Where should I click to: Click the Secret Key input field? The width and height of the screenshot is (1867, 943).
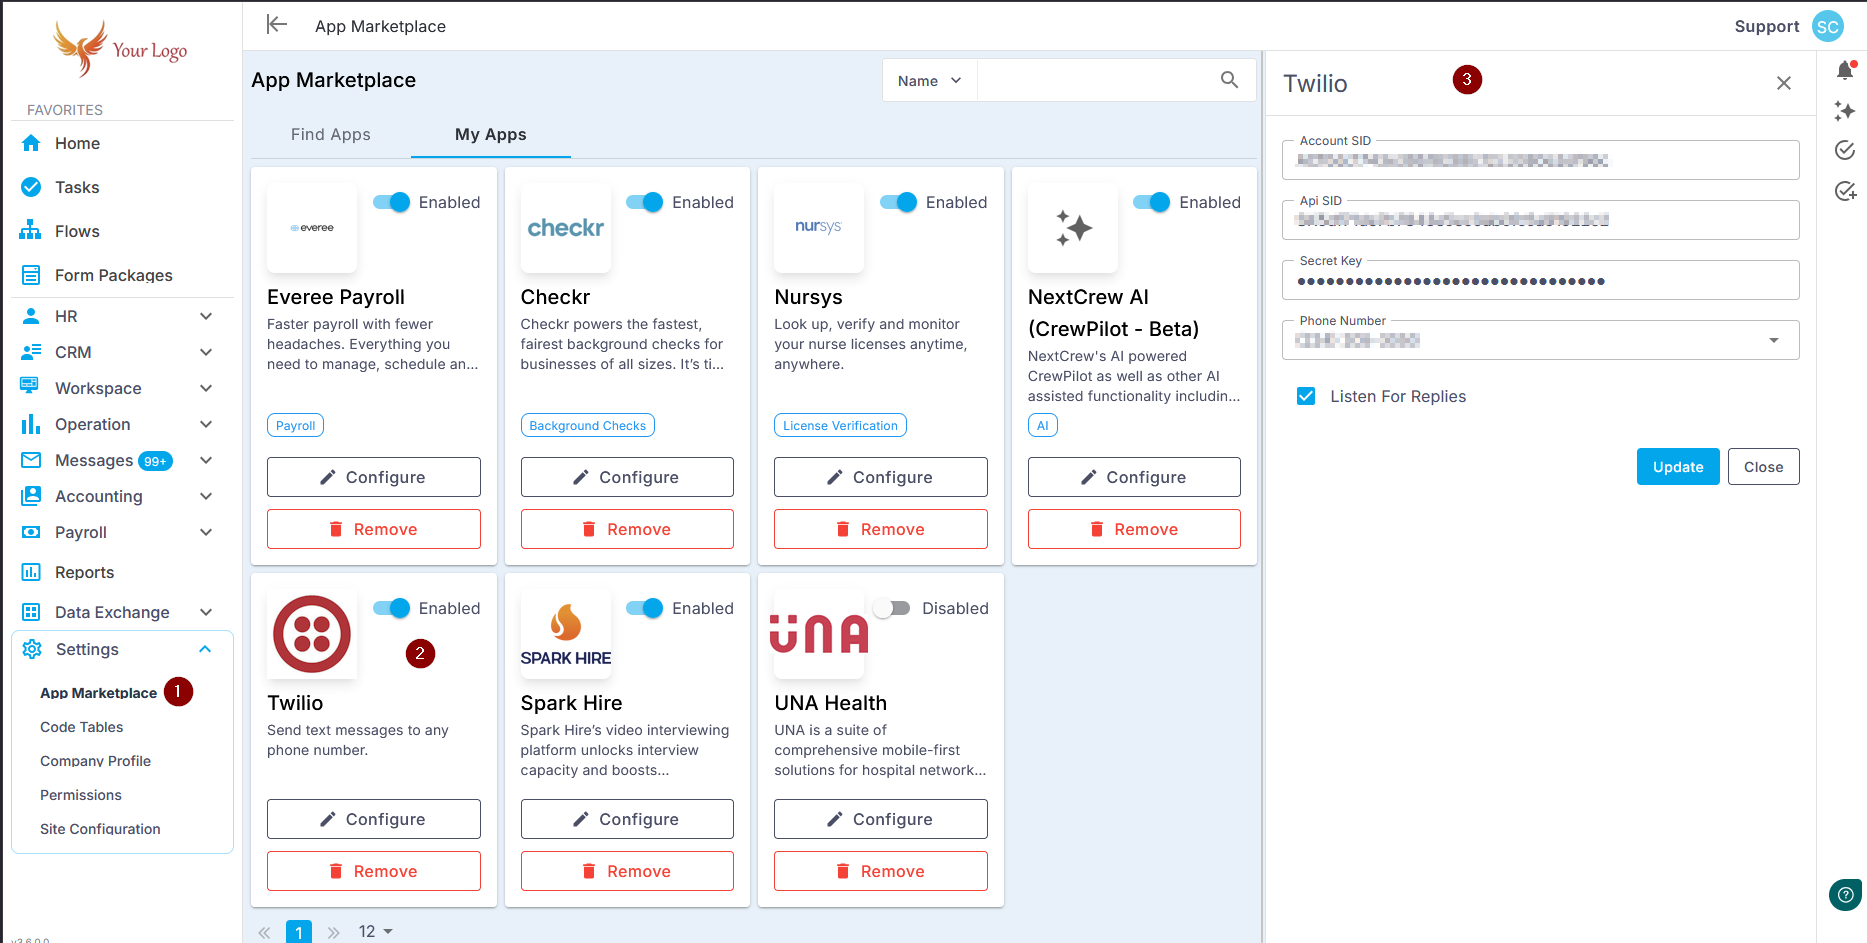point(1540,280)
